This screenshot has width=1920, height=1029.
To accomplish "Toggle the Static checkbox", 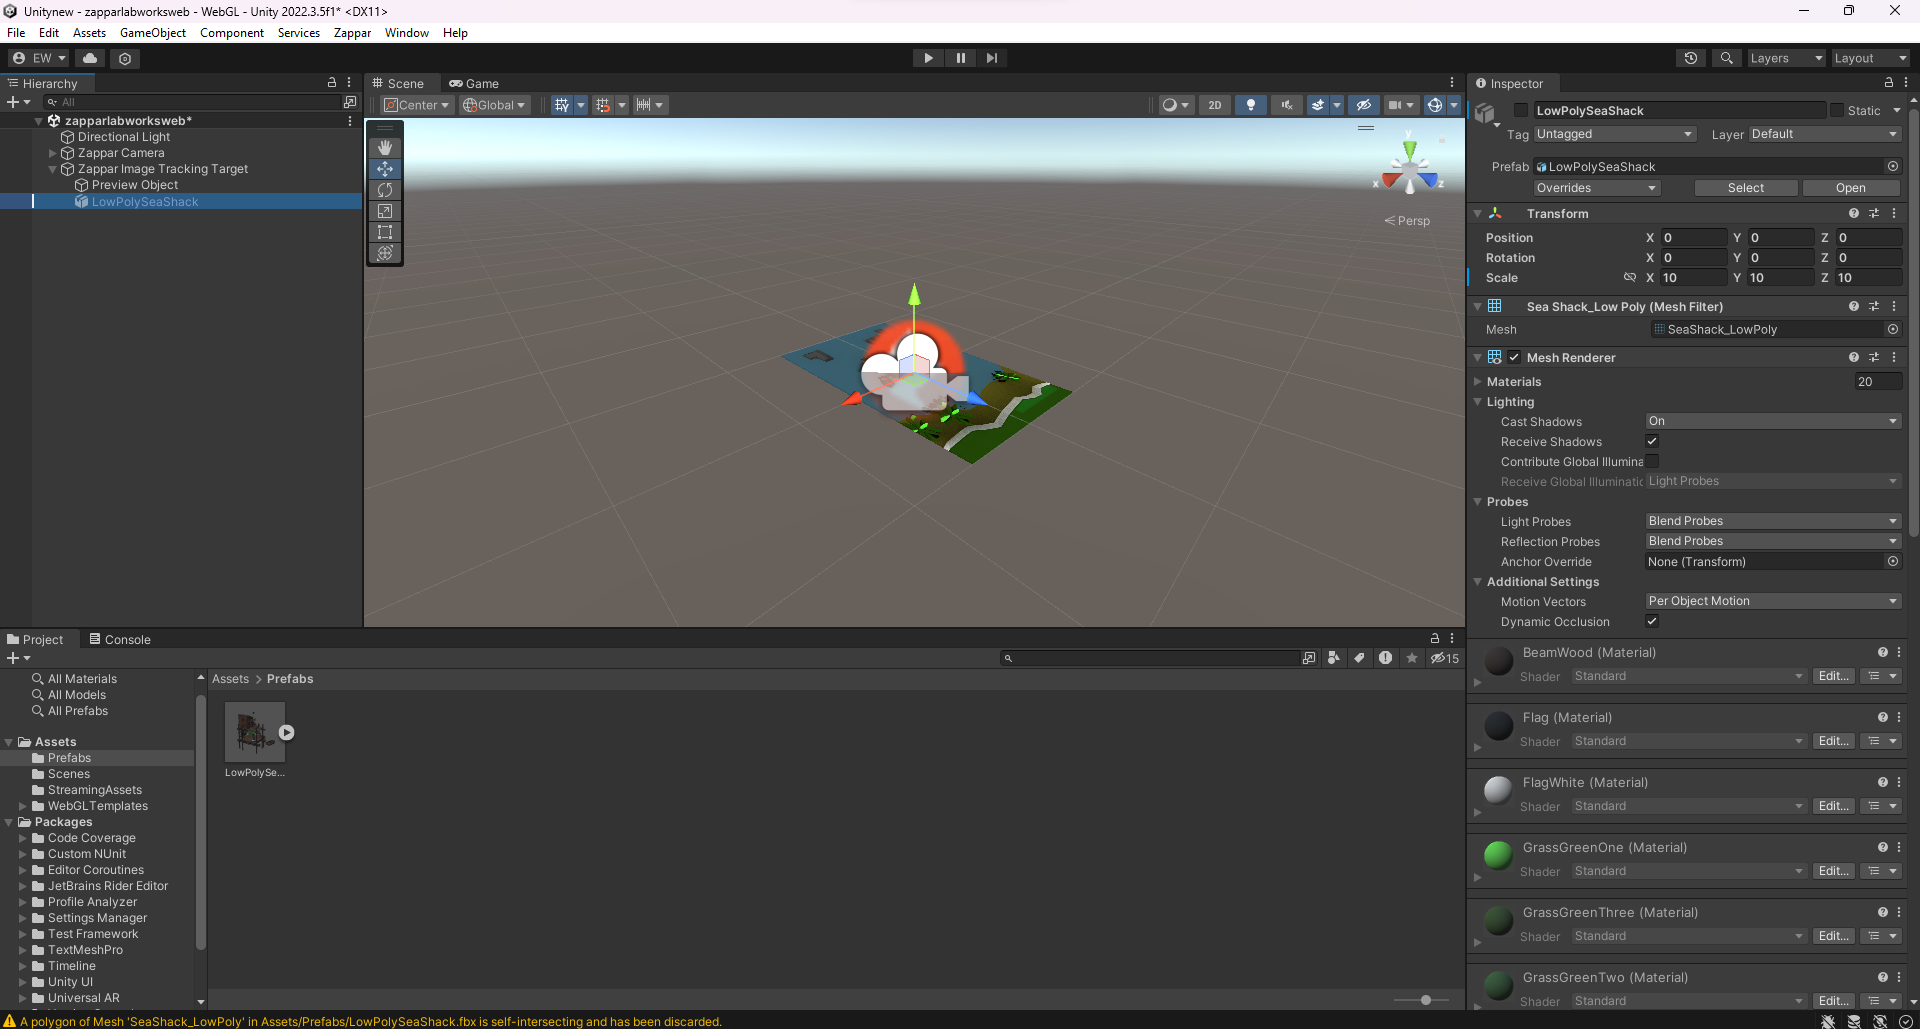I will (x=1837, y=110).
